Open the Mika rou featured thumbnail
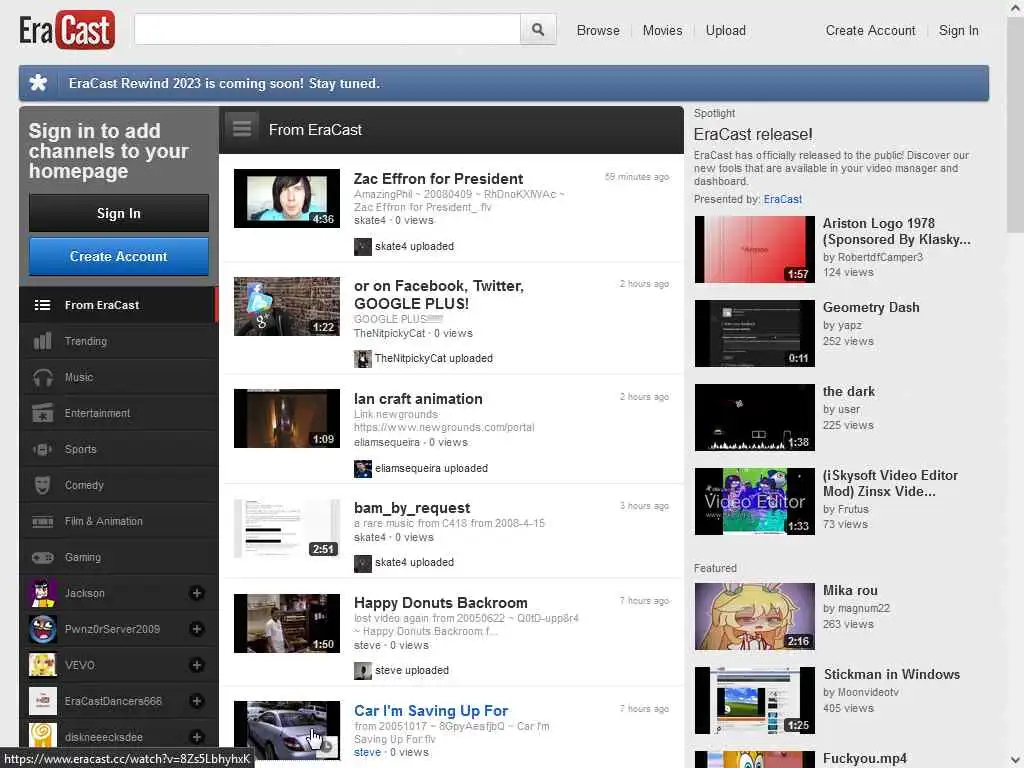1024x768 pixels. pos(754,616)
